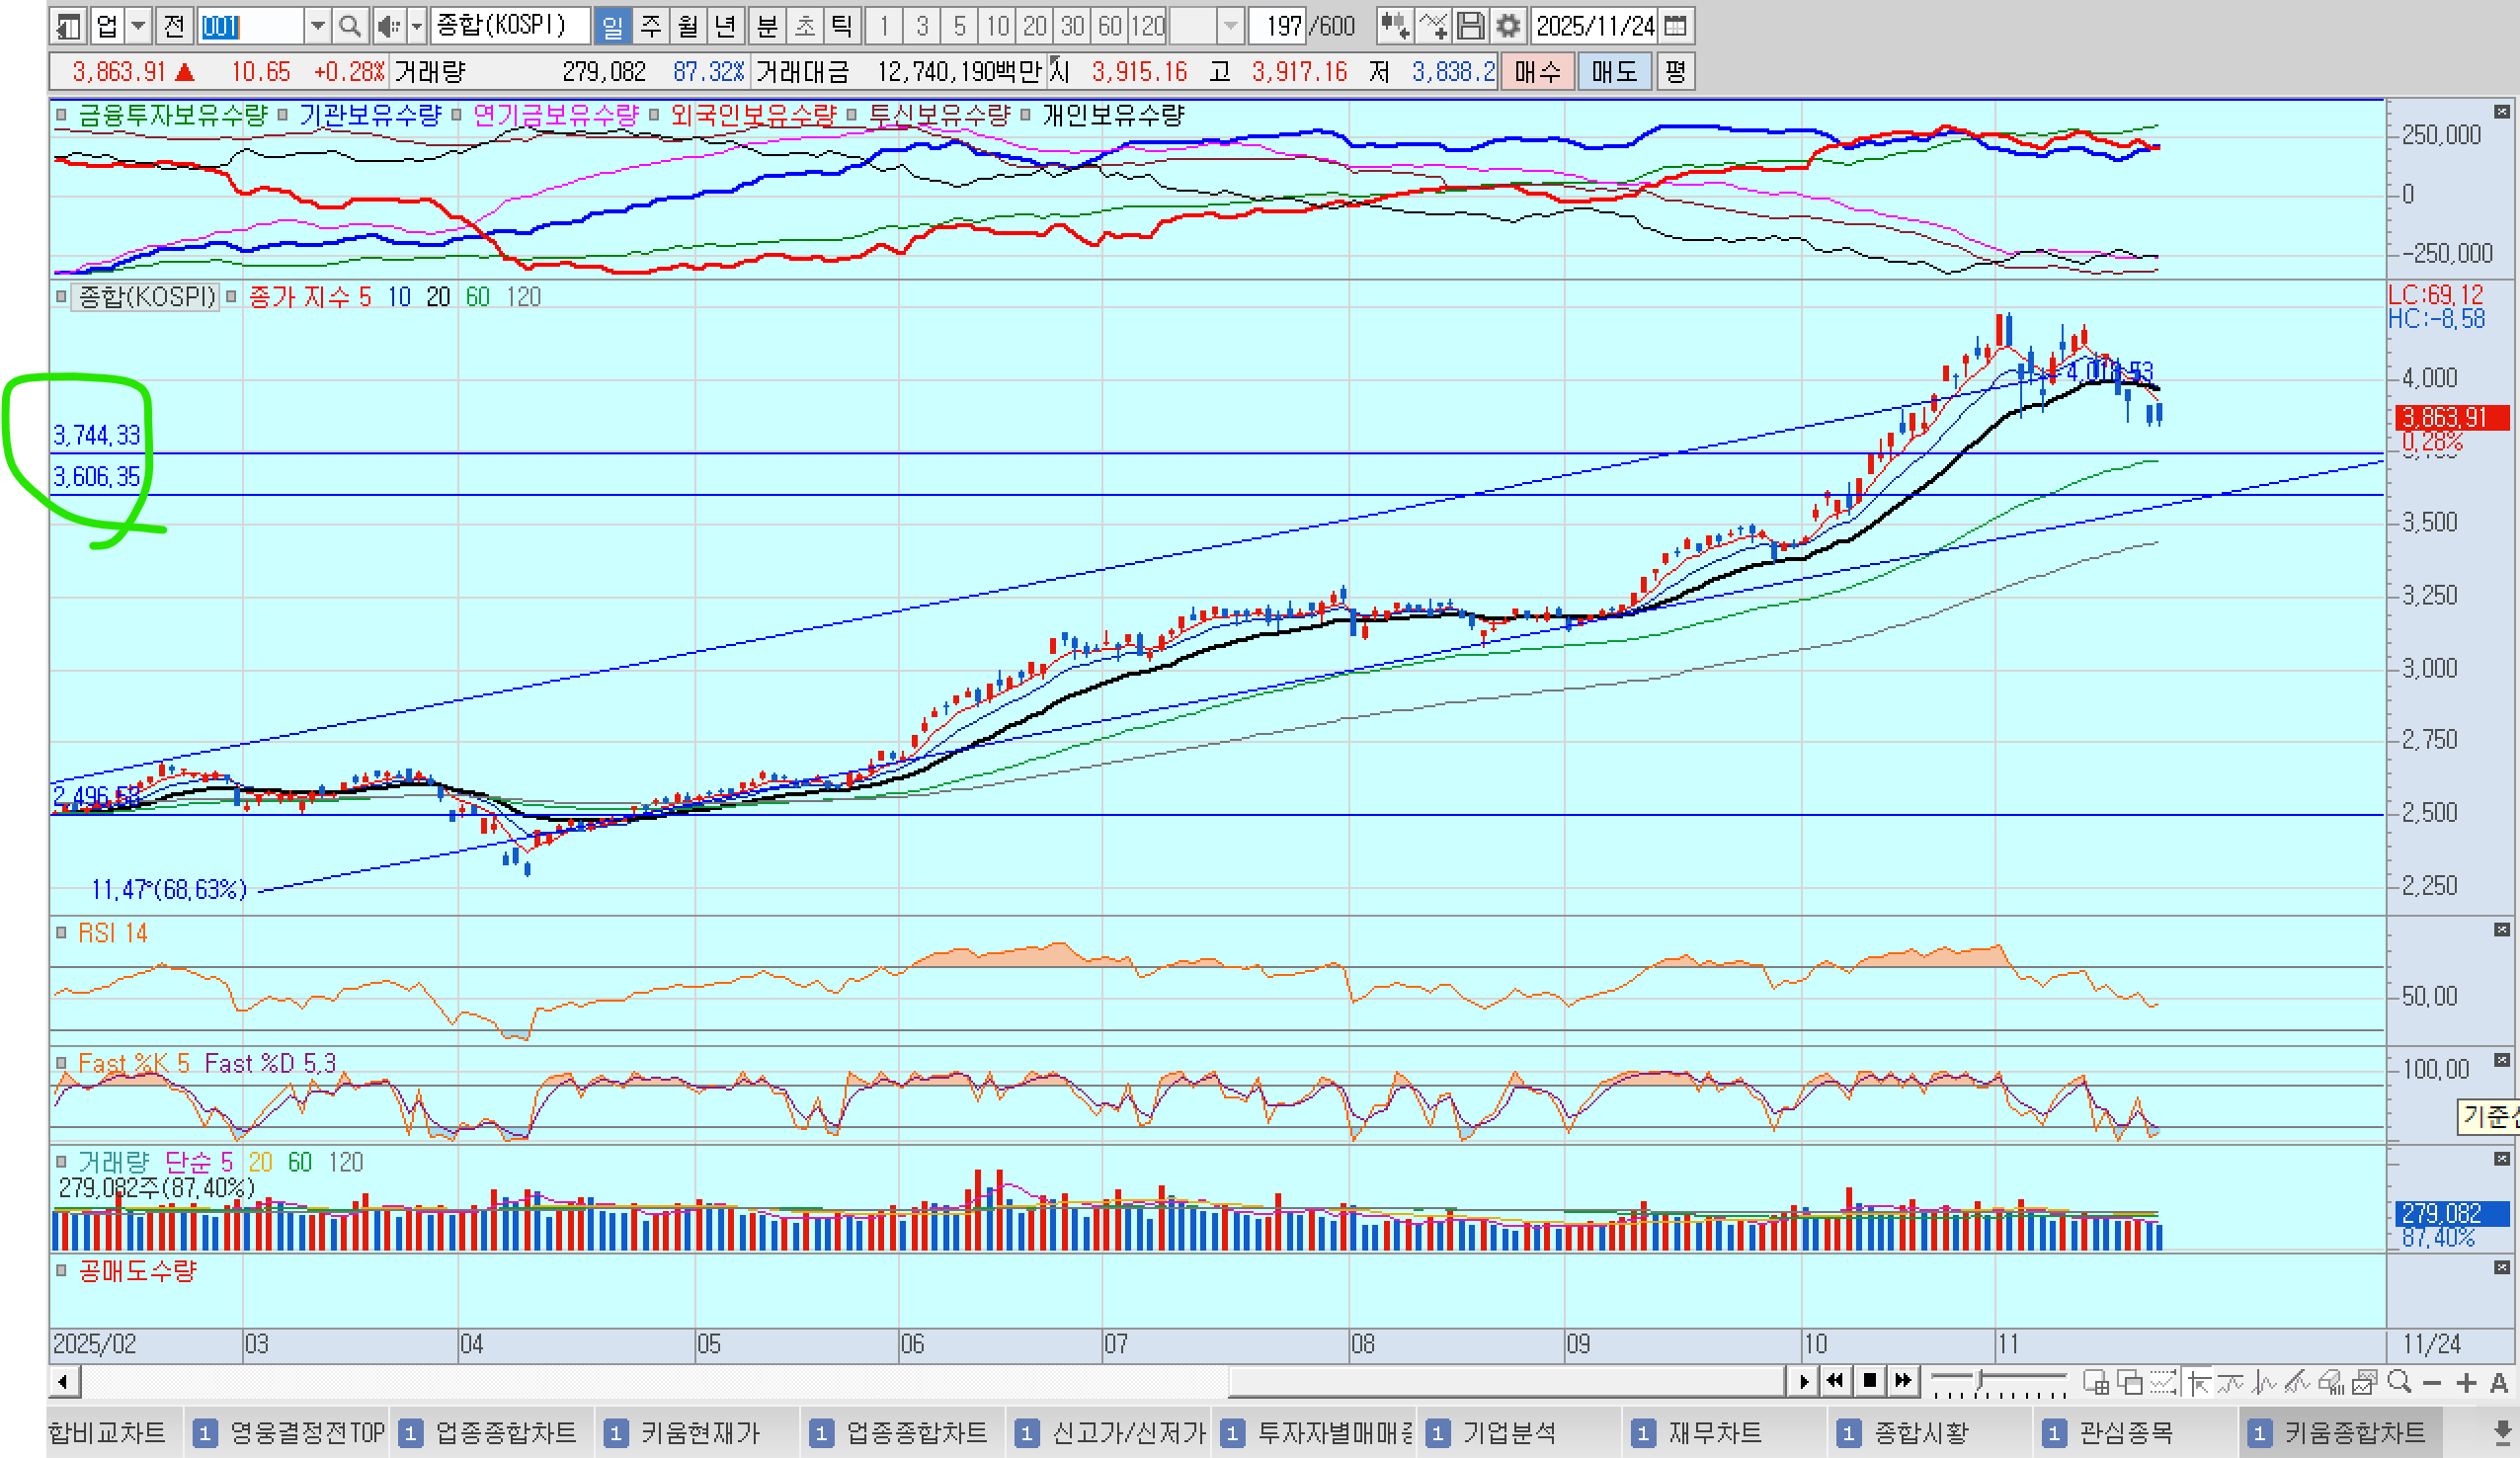Click the fast-forward playback button

pos(1903,1381)
